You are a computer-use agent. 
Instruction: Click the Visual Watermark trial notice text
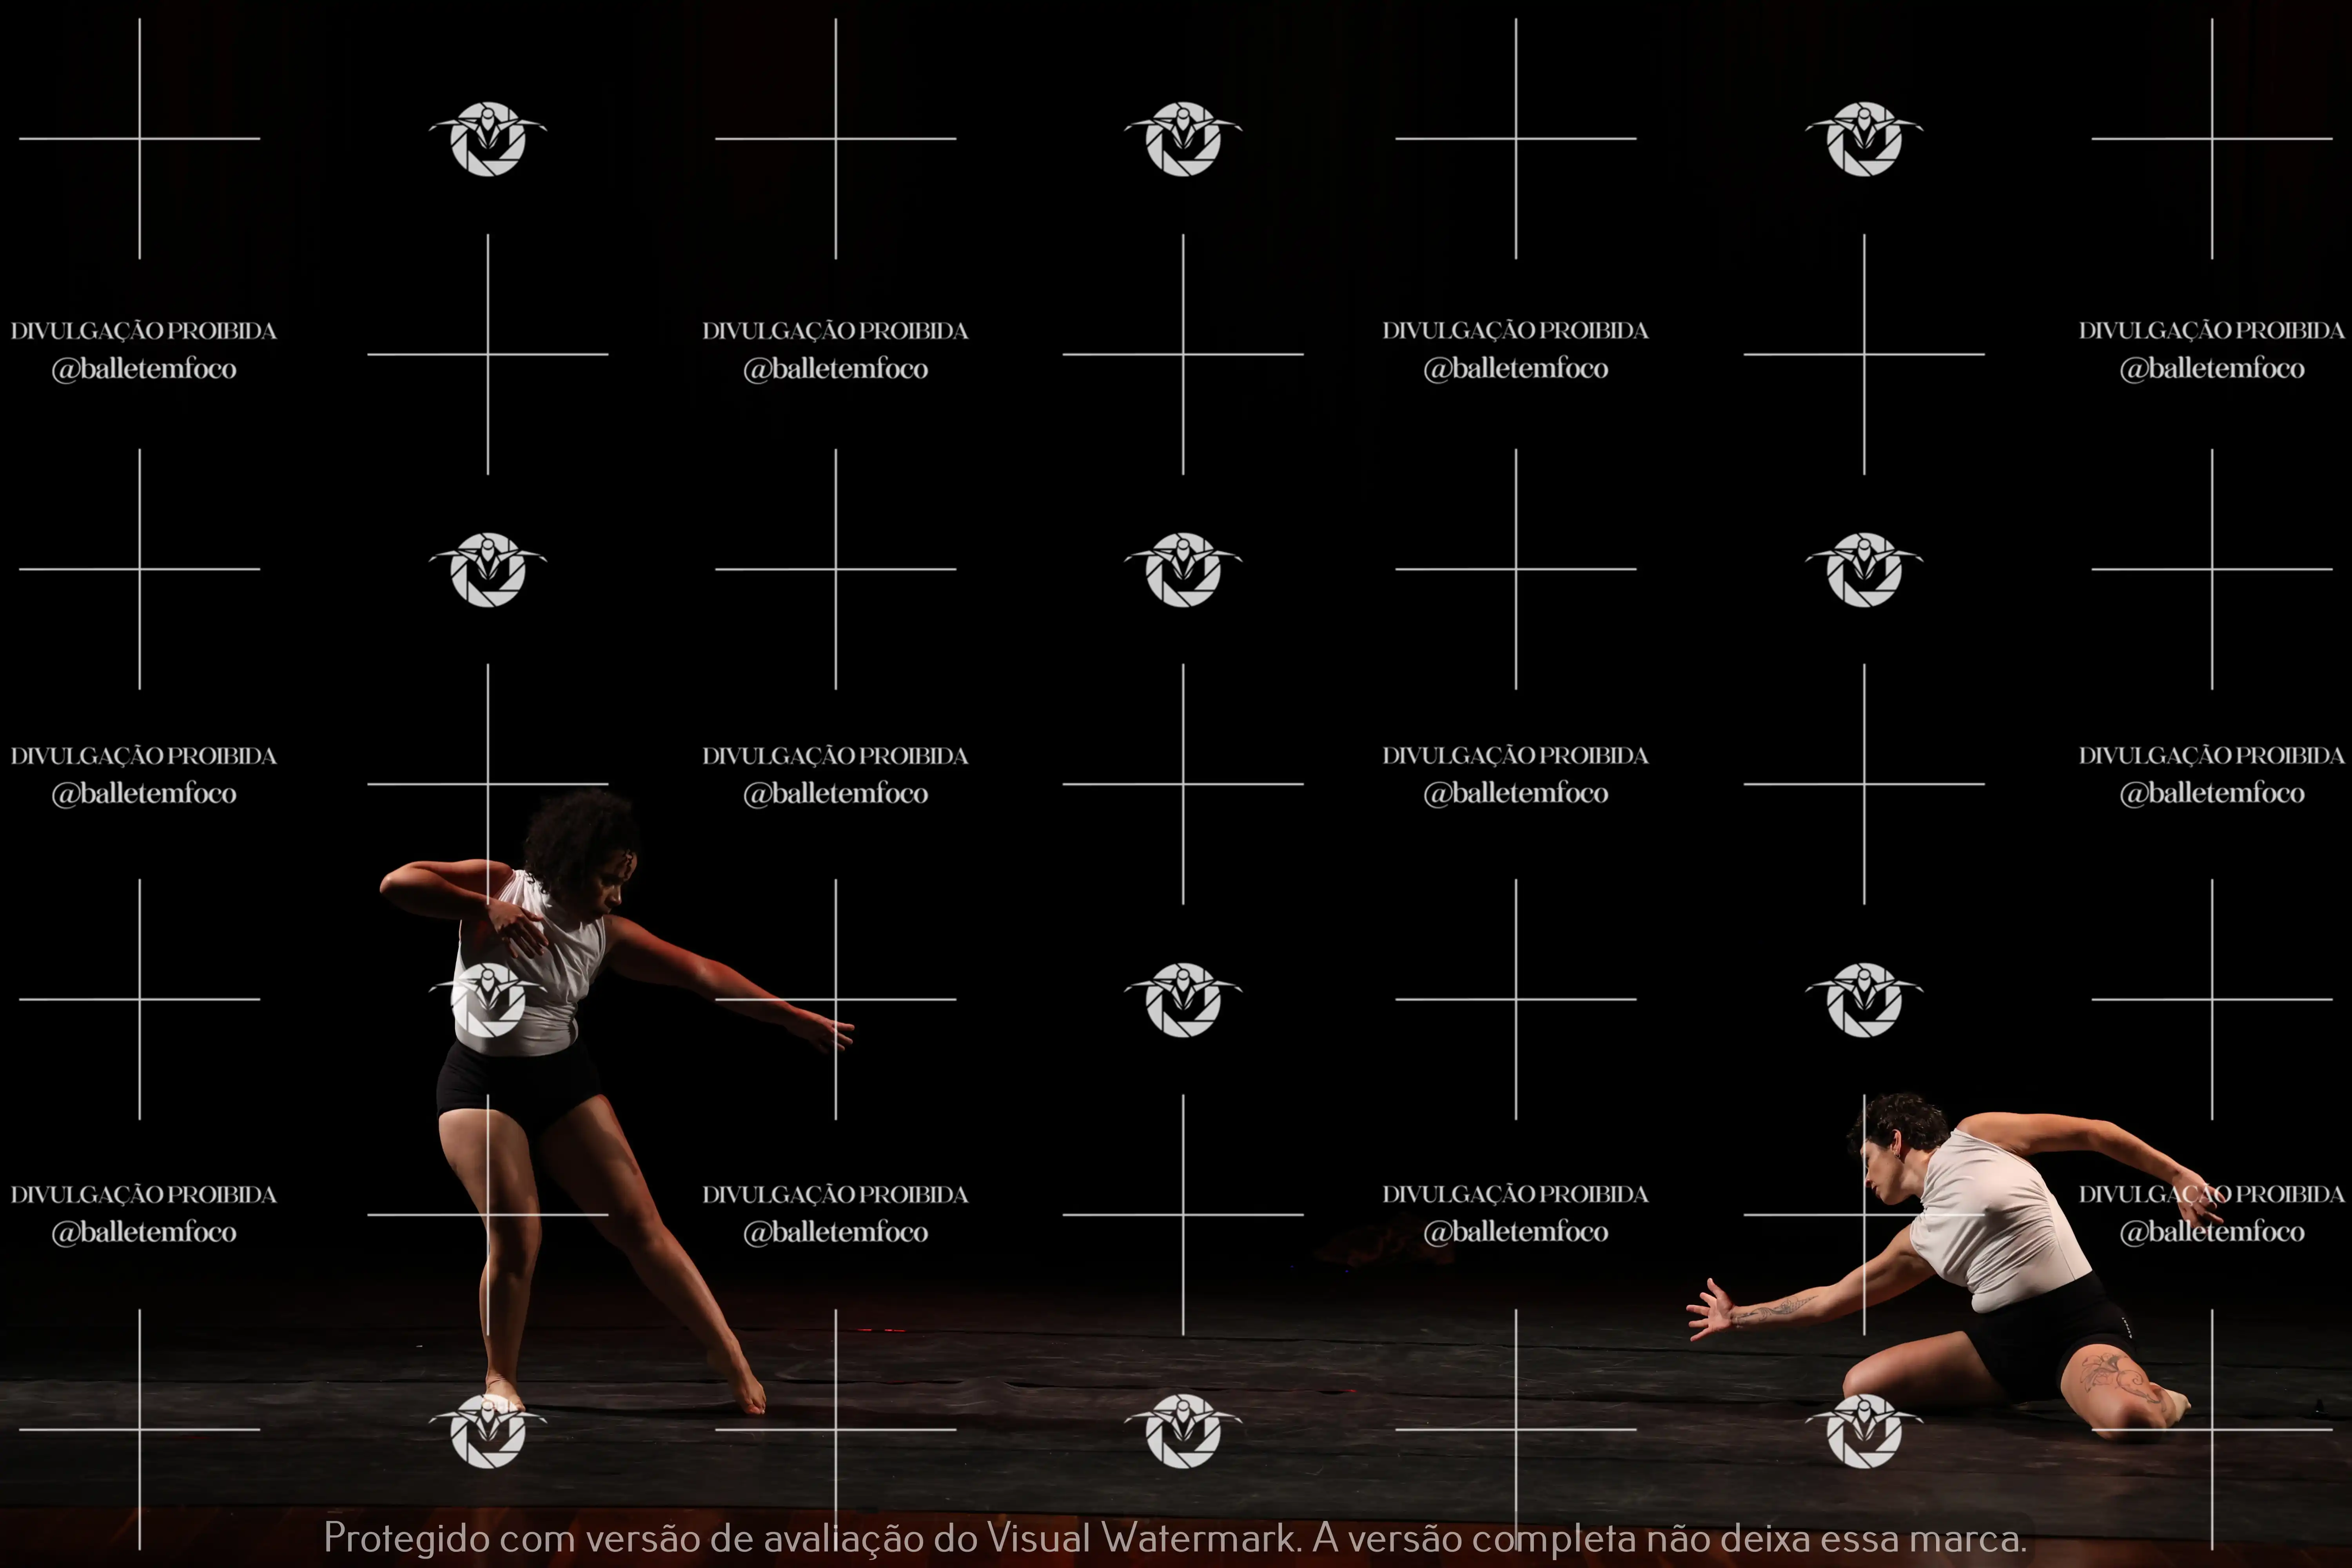click(x=1175, y=1538)
